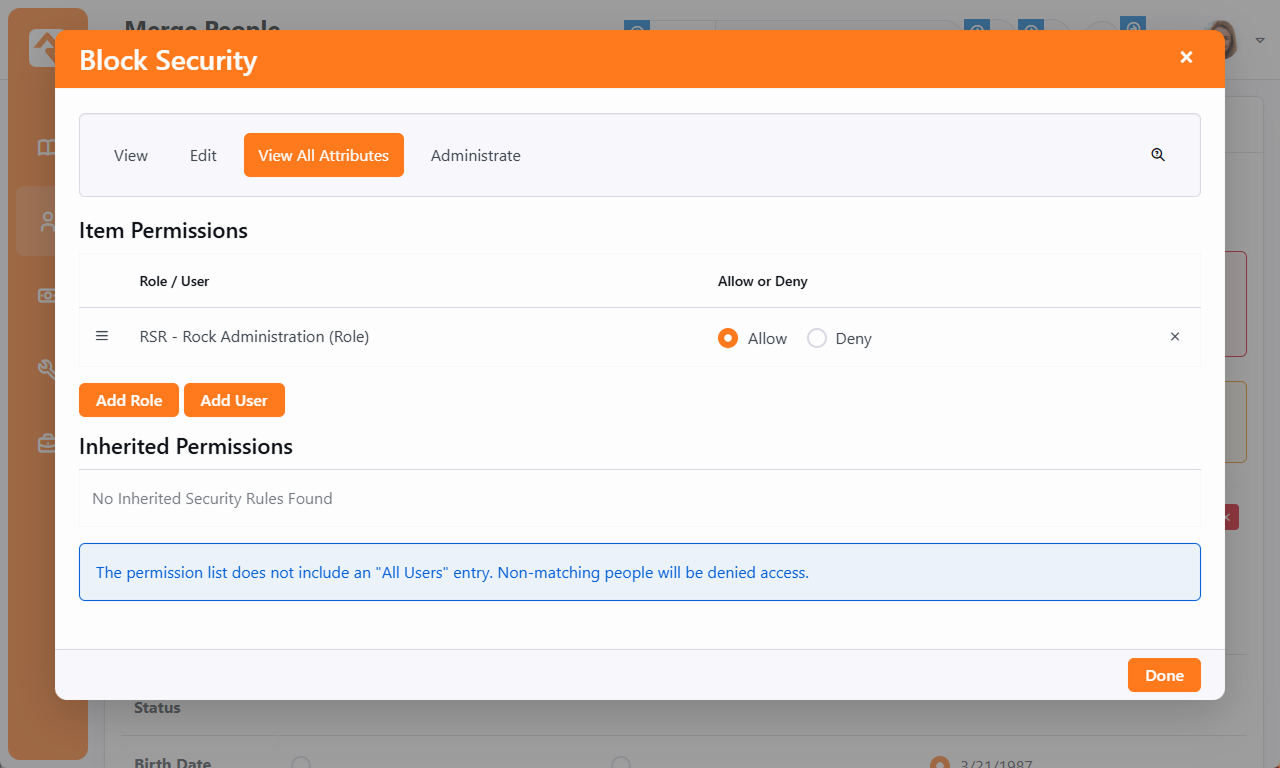This screenshot has width=1280, height=768.
Task: Select the Birth Date 3/21/1987 radio option
Action: pyautogui.click(x=939, y=764)
